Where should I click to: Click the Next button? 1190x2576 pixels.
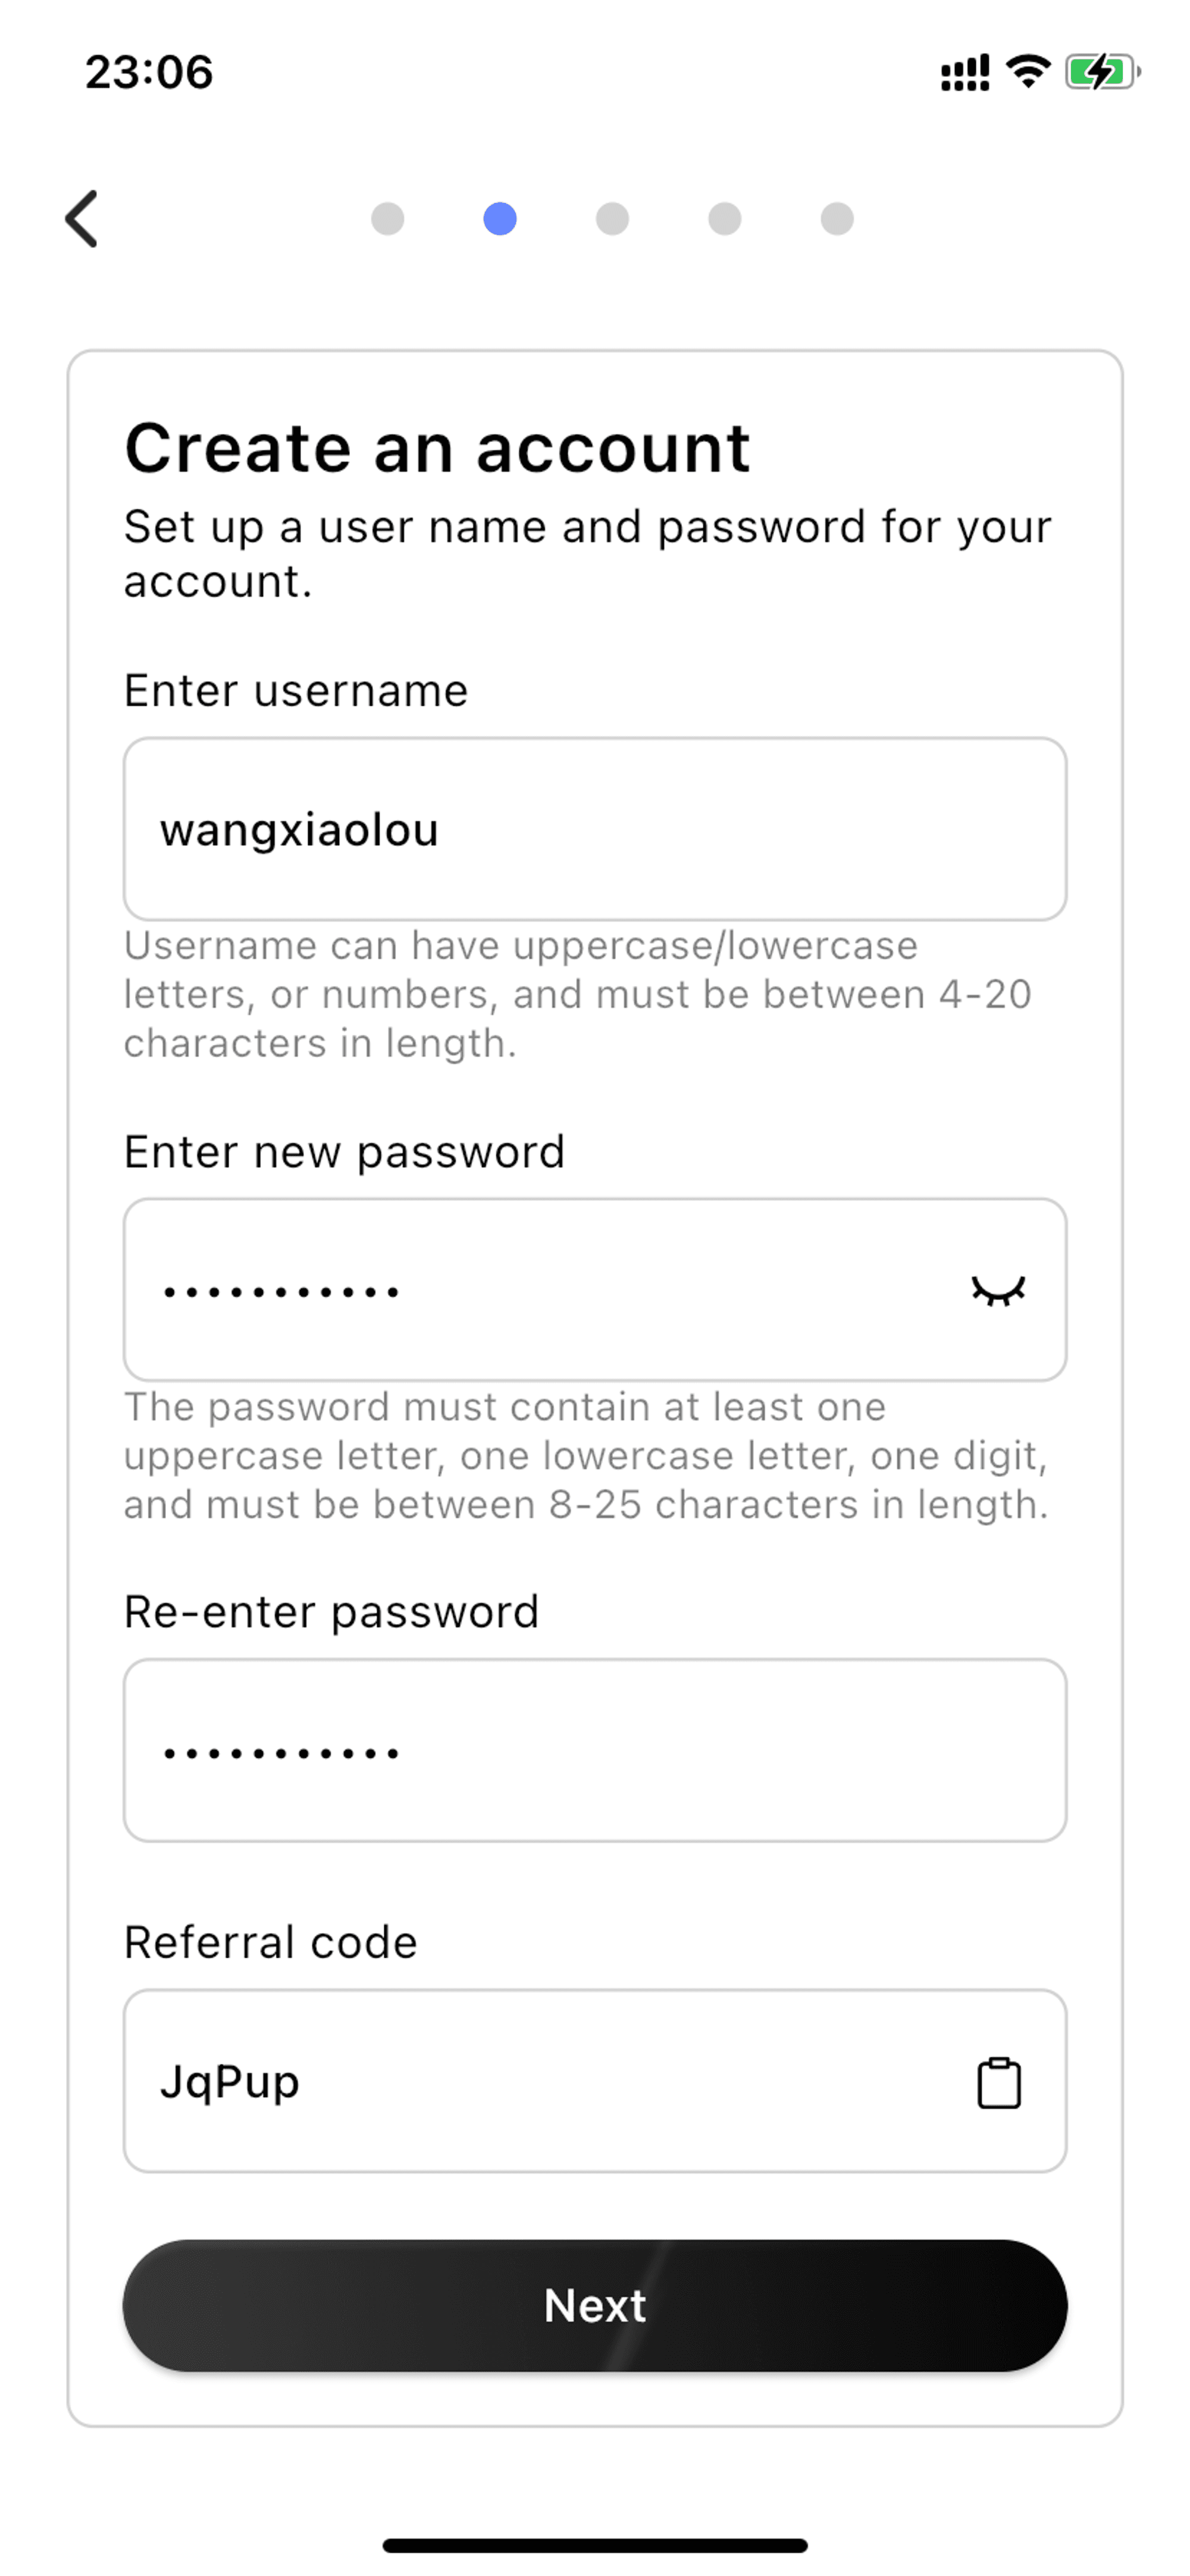[595, 2306]
